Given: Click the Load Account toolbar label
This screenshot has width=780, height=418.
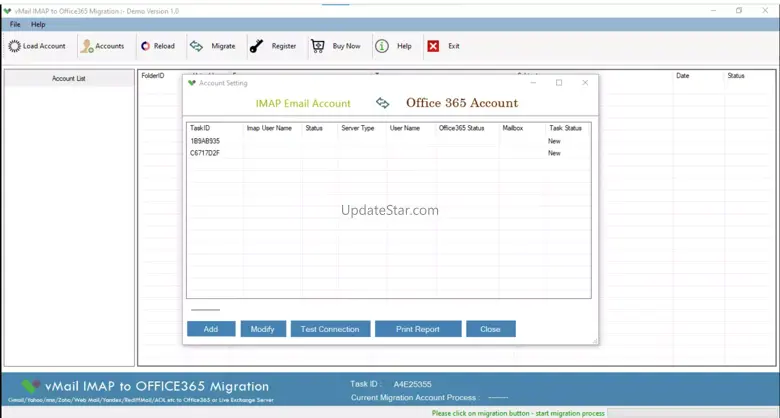Looking at the screenshot, I should pyautogui.click(x=44, y=46).
